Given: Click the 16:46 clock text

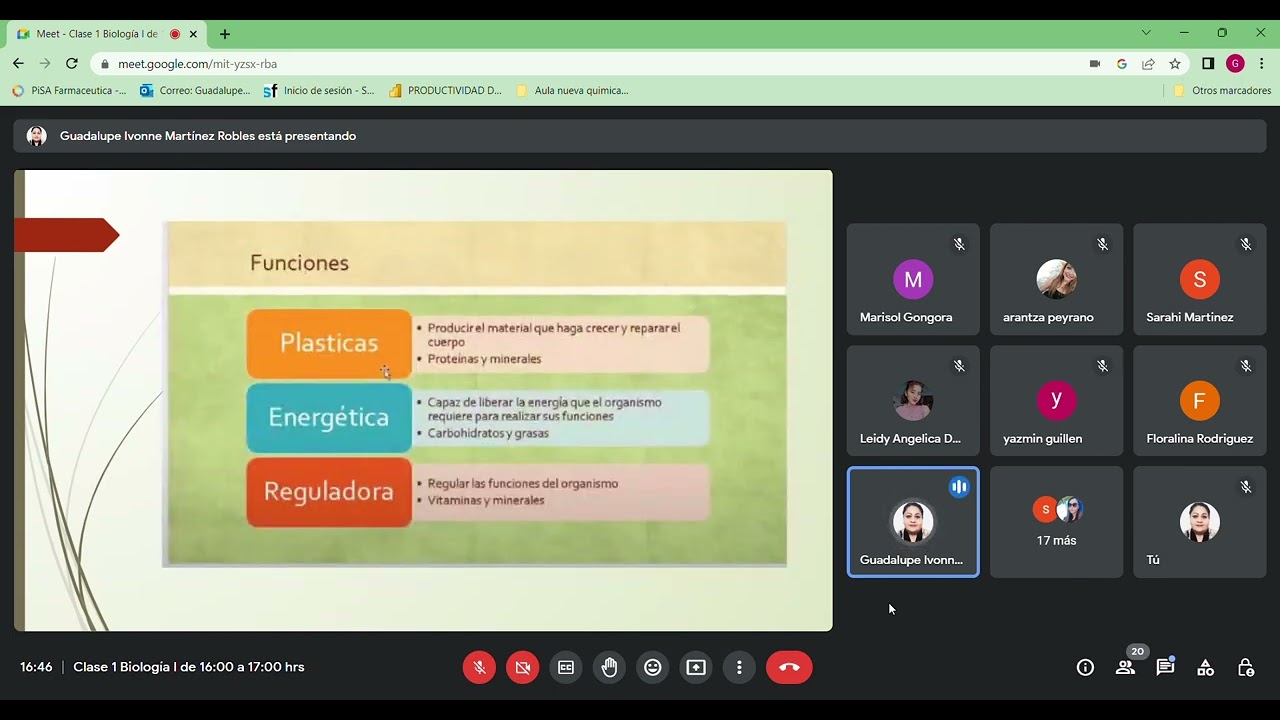Looking at the screenshot, I should click(x=36, y=667).
